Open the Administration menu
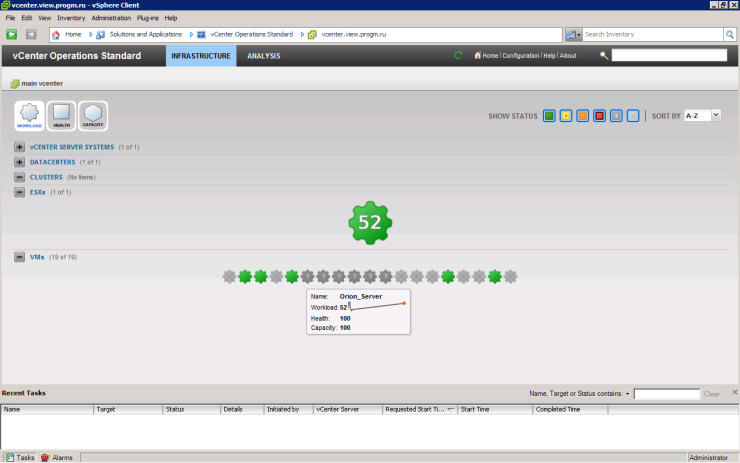The height and width of the screenshot is (463, 740). coord(111,18)
